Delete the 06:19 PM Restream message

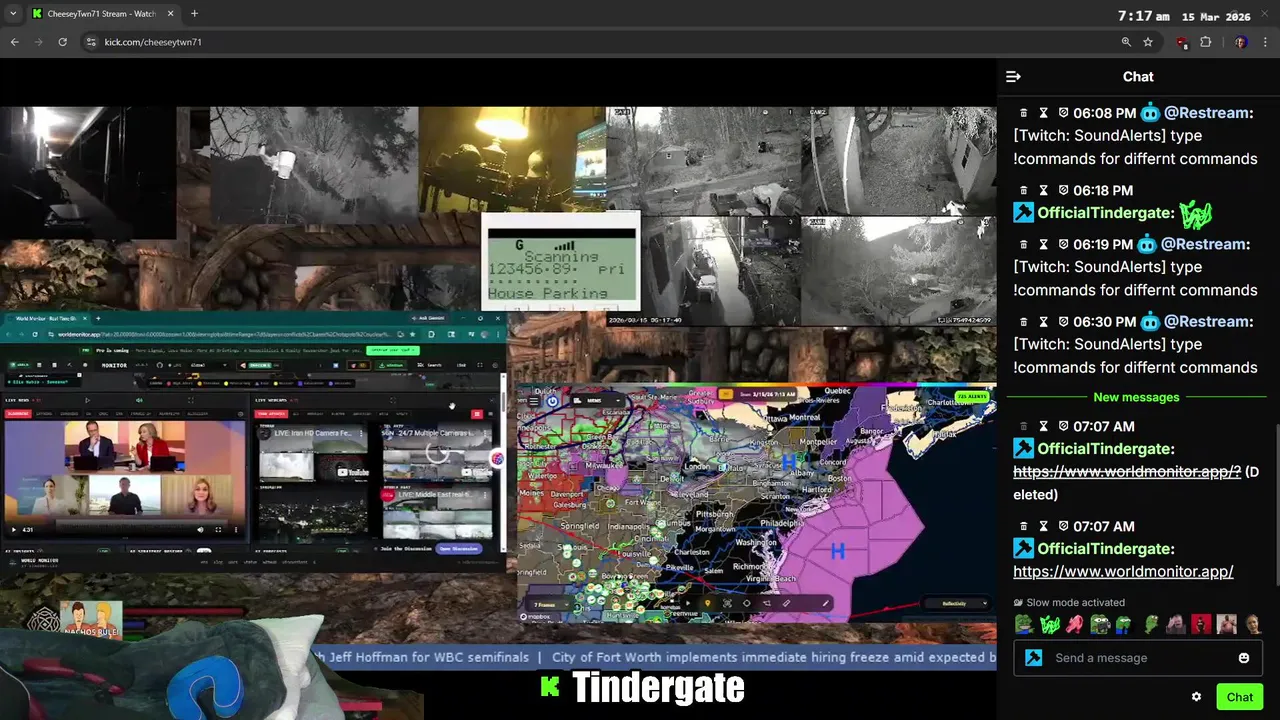click(x=1023, y=244)
